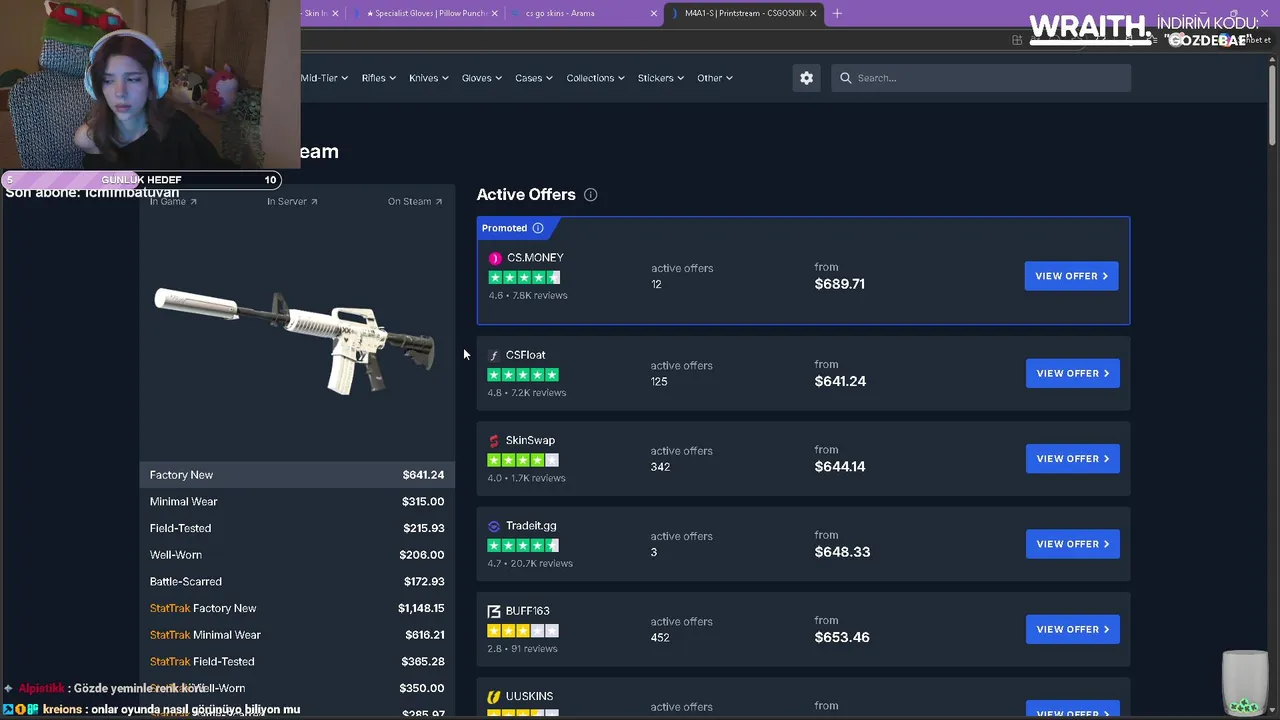
Task: Click SkinSwap star rating
Action: point(523,460)
